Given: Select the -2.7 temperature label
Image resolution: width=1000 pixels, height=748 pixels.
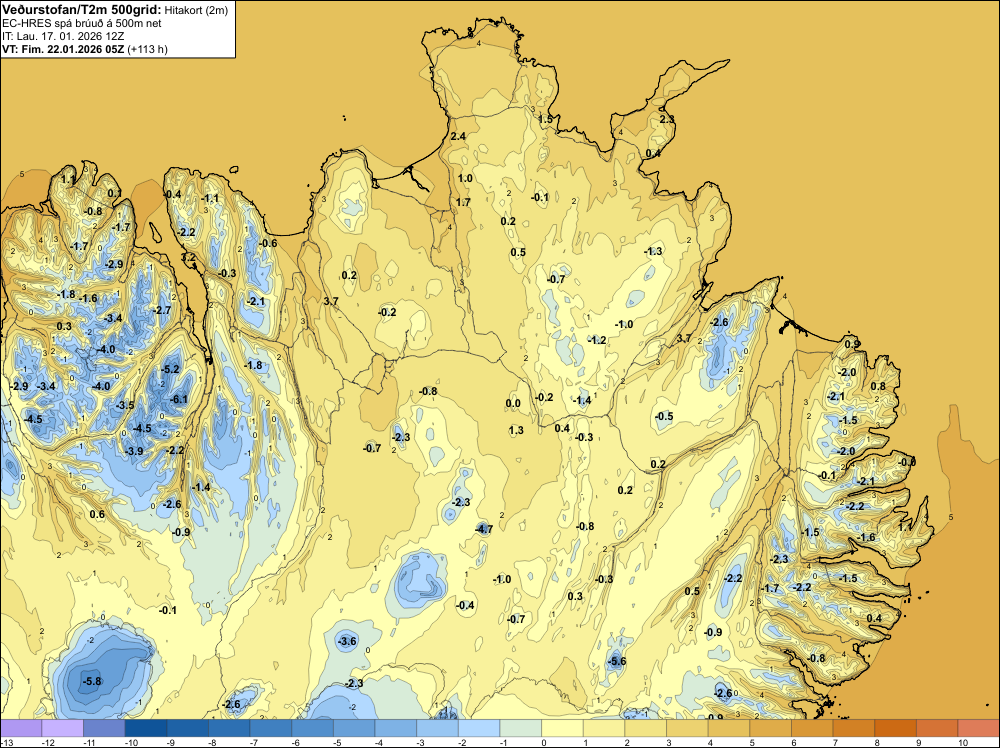Looking at the screenshot, I should [162, 310].
